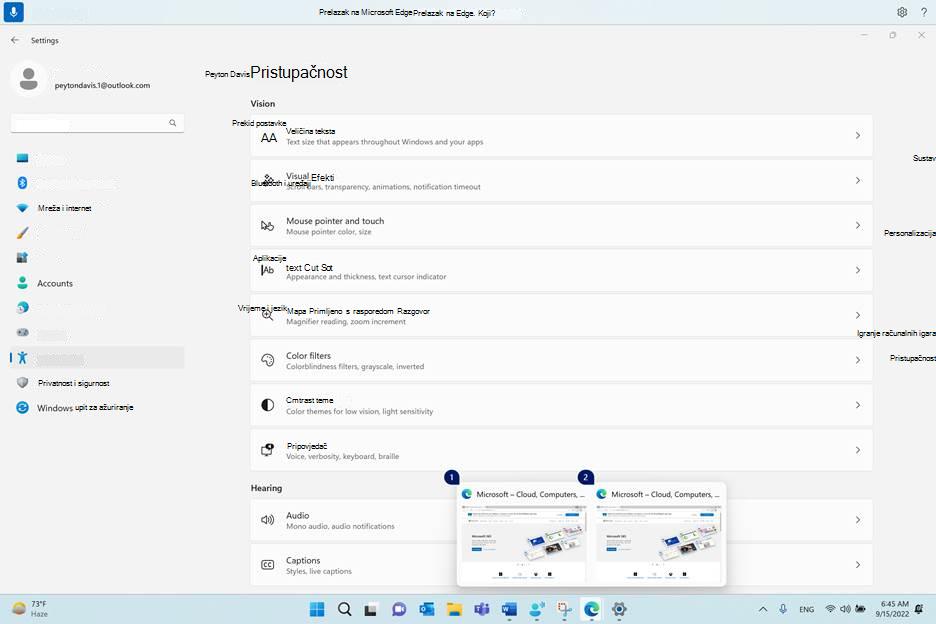Click the Narrator row icon

(267, 450)
